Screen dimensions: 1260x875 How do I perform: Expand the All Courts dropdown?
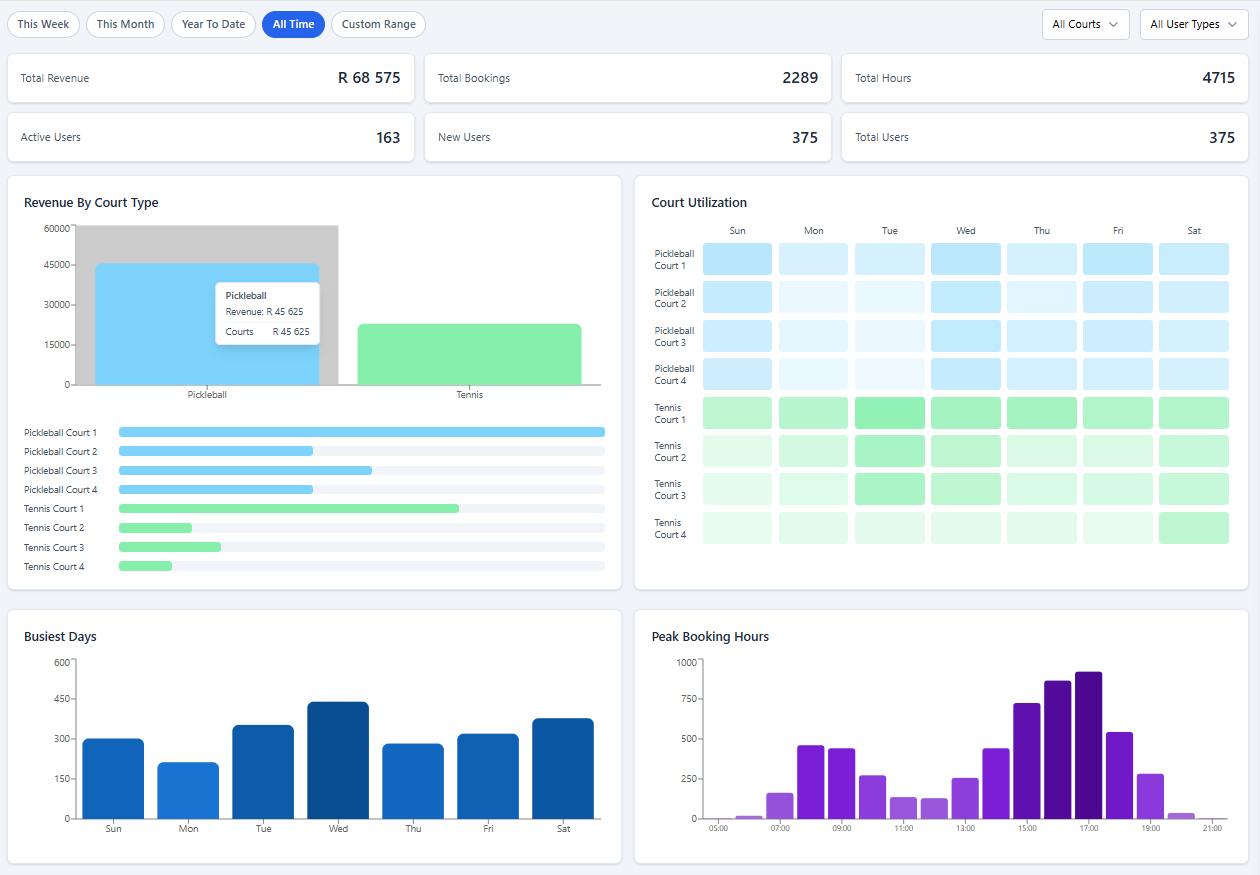pyautogui.click(x=1085, y=24)
